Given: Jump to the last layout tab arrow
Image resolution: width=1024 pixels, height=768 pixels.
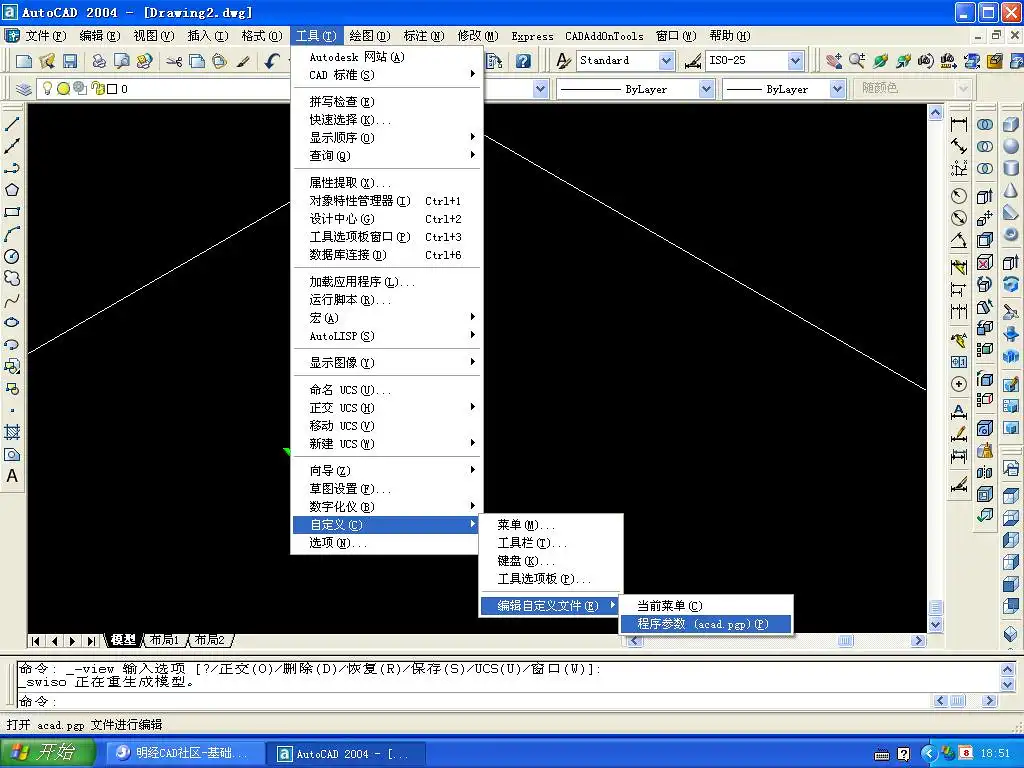Looking at the screenshot, I should pos(91,641).
